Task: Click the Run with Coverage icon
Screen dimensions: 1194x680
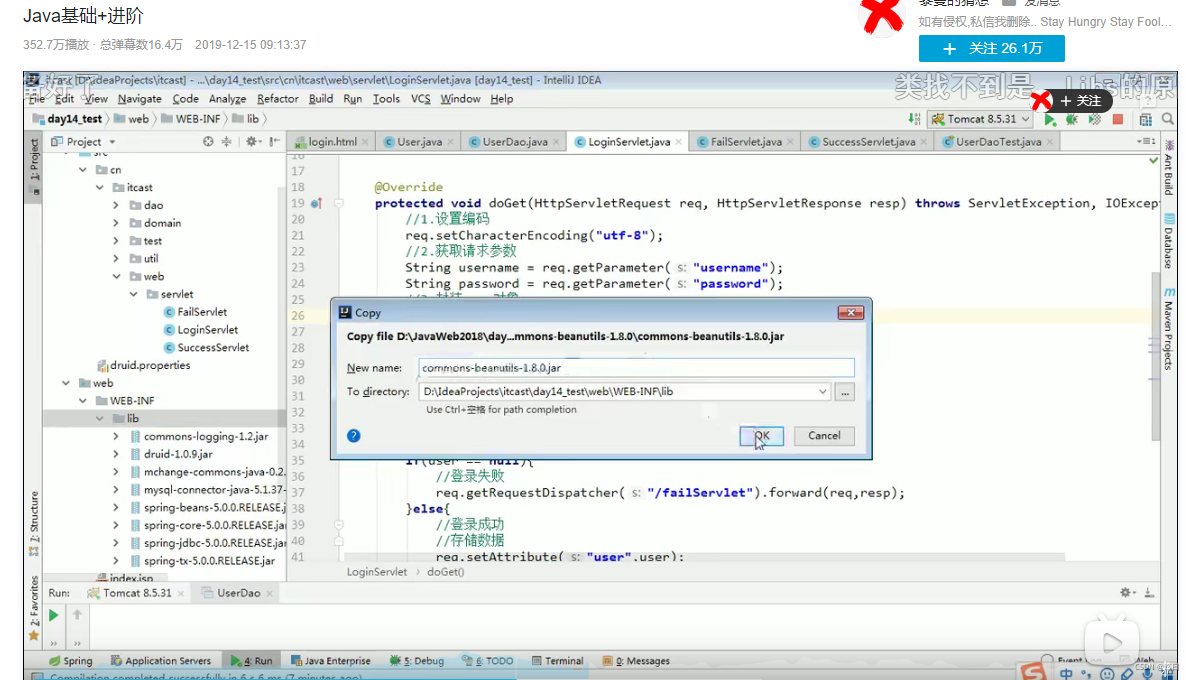Action: pos(1095,119)
